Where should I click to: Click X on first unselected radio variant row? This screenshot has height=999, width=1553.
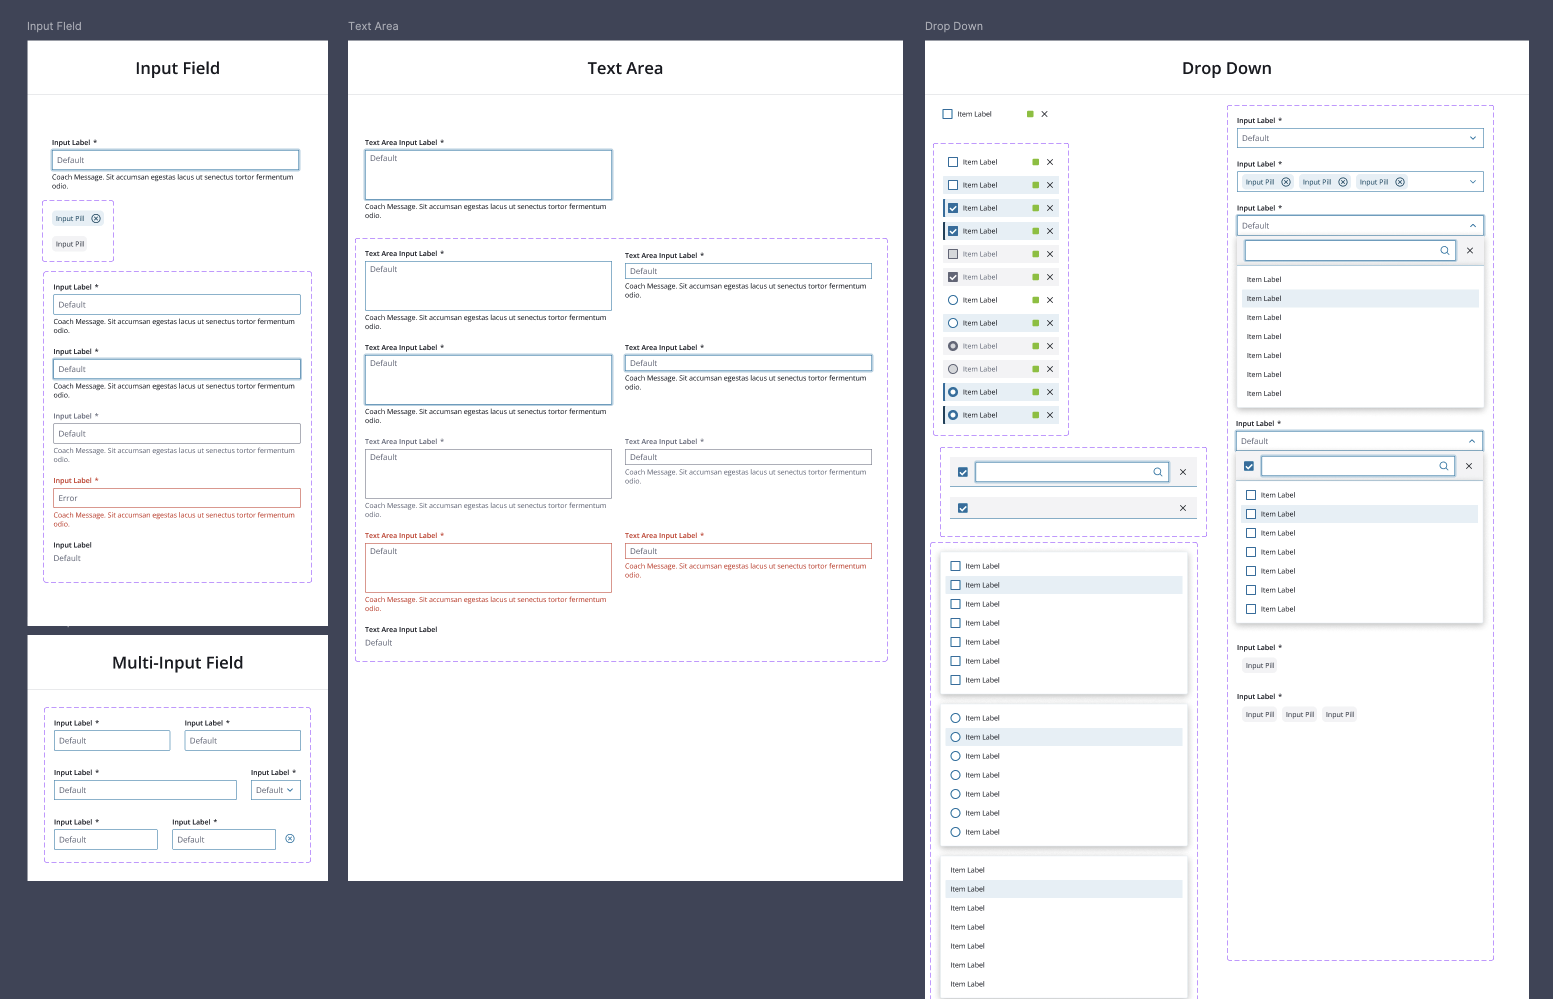coord(1050,300)
